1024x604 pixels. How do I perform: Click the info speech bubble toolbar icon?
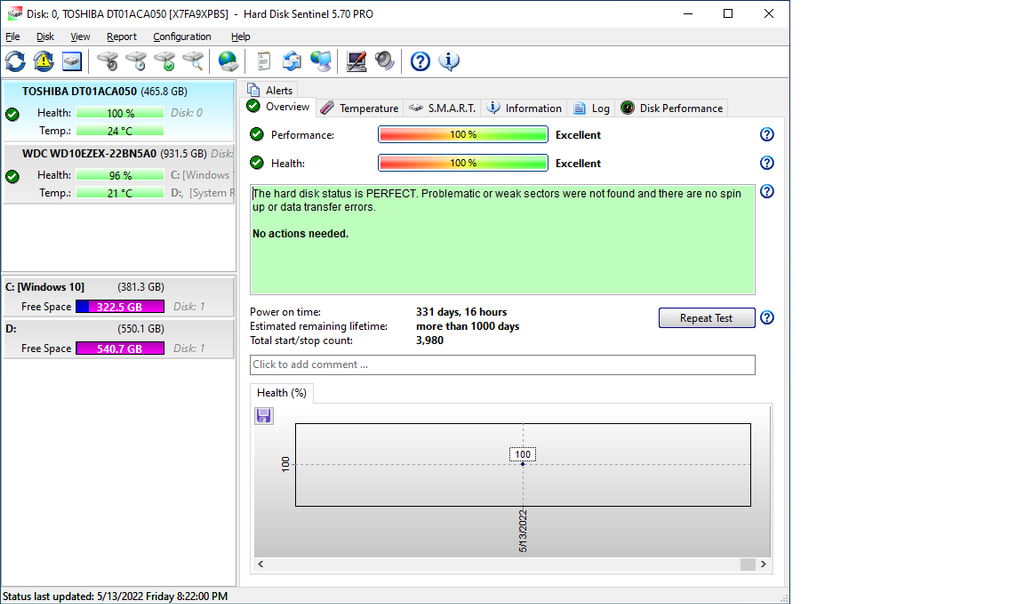pyautogui.click(x=449, y=61)
